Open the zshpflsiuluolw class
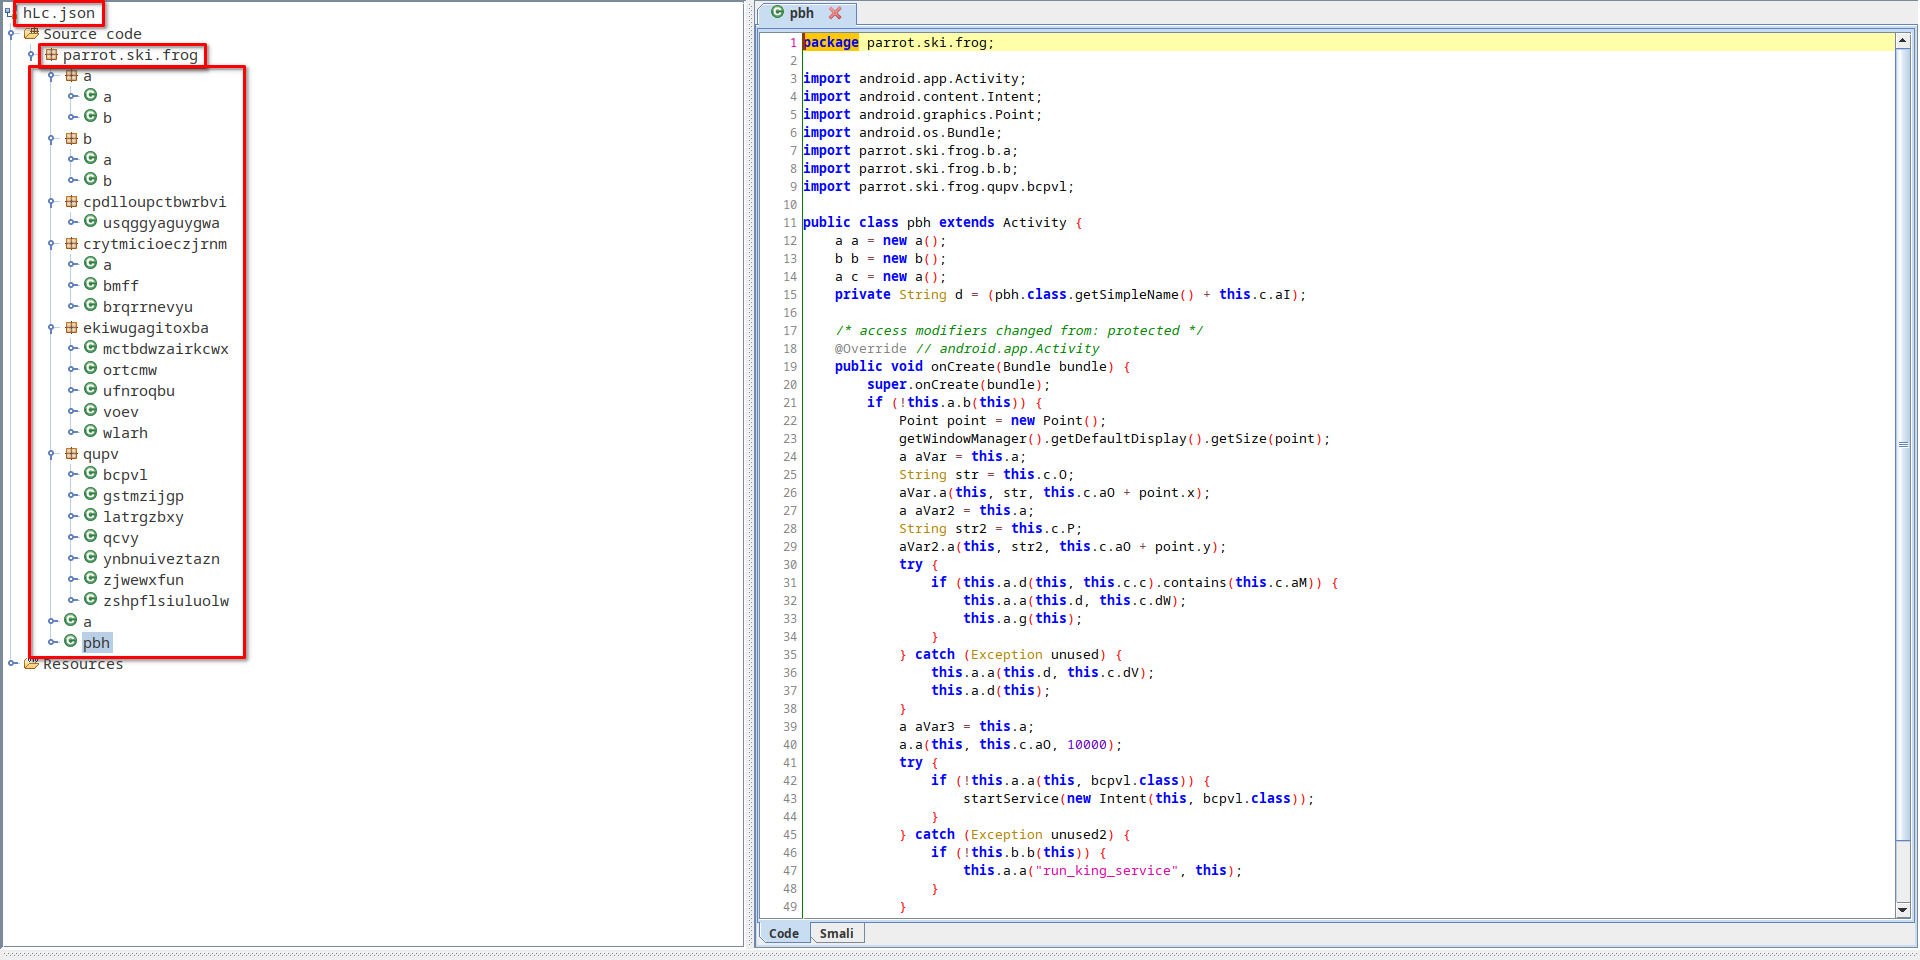The image size is (1920, 960). click(x=166, y=601)
